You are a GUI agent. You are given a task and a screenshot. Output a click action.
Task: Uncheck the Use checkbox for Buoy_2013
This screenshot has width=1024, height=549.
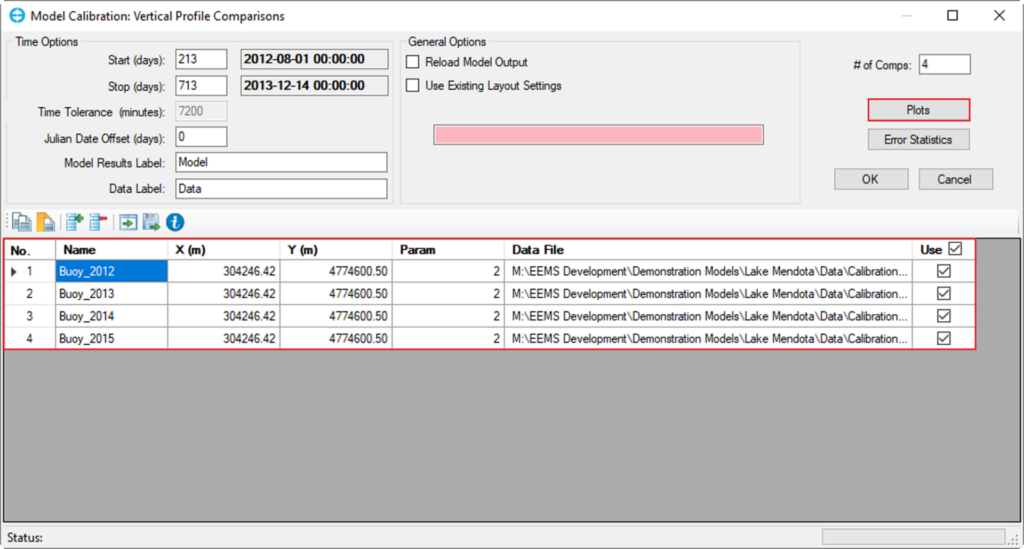[943, 294]
